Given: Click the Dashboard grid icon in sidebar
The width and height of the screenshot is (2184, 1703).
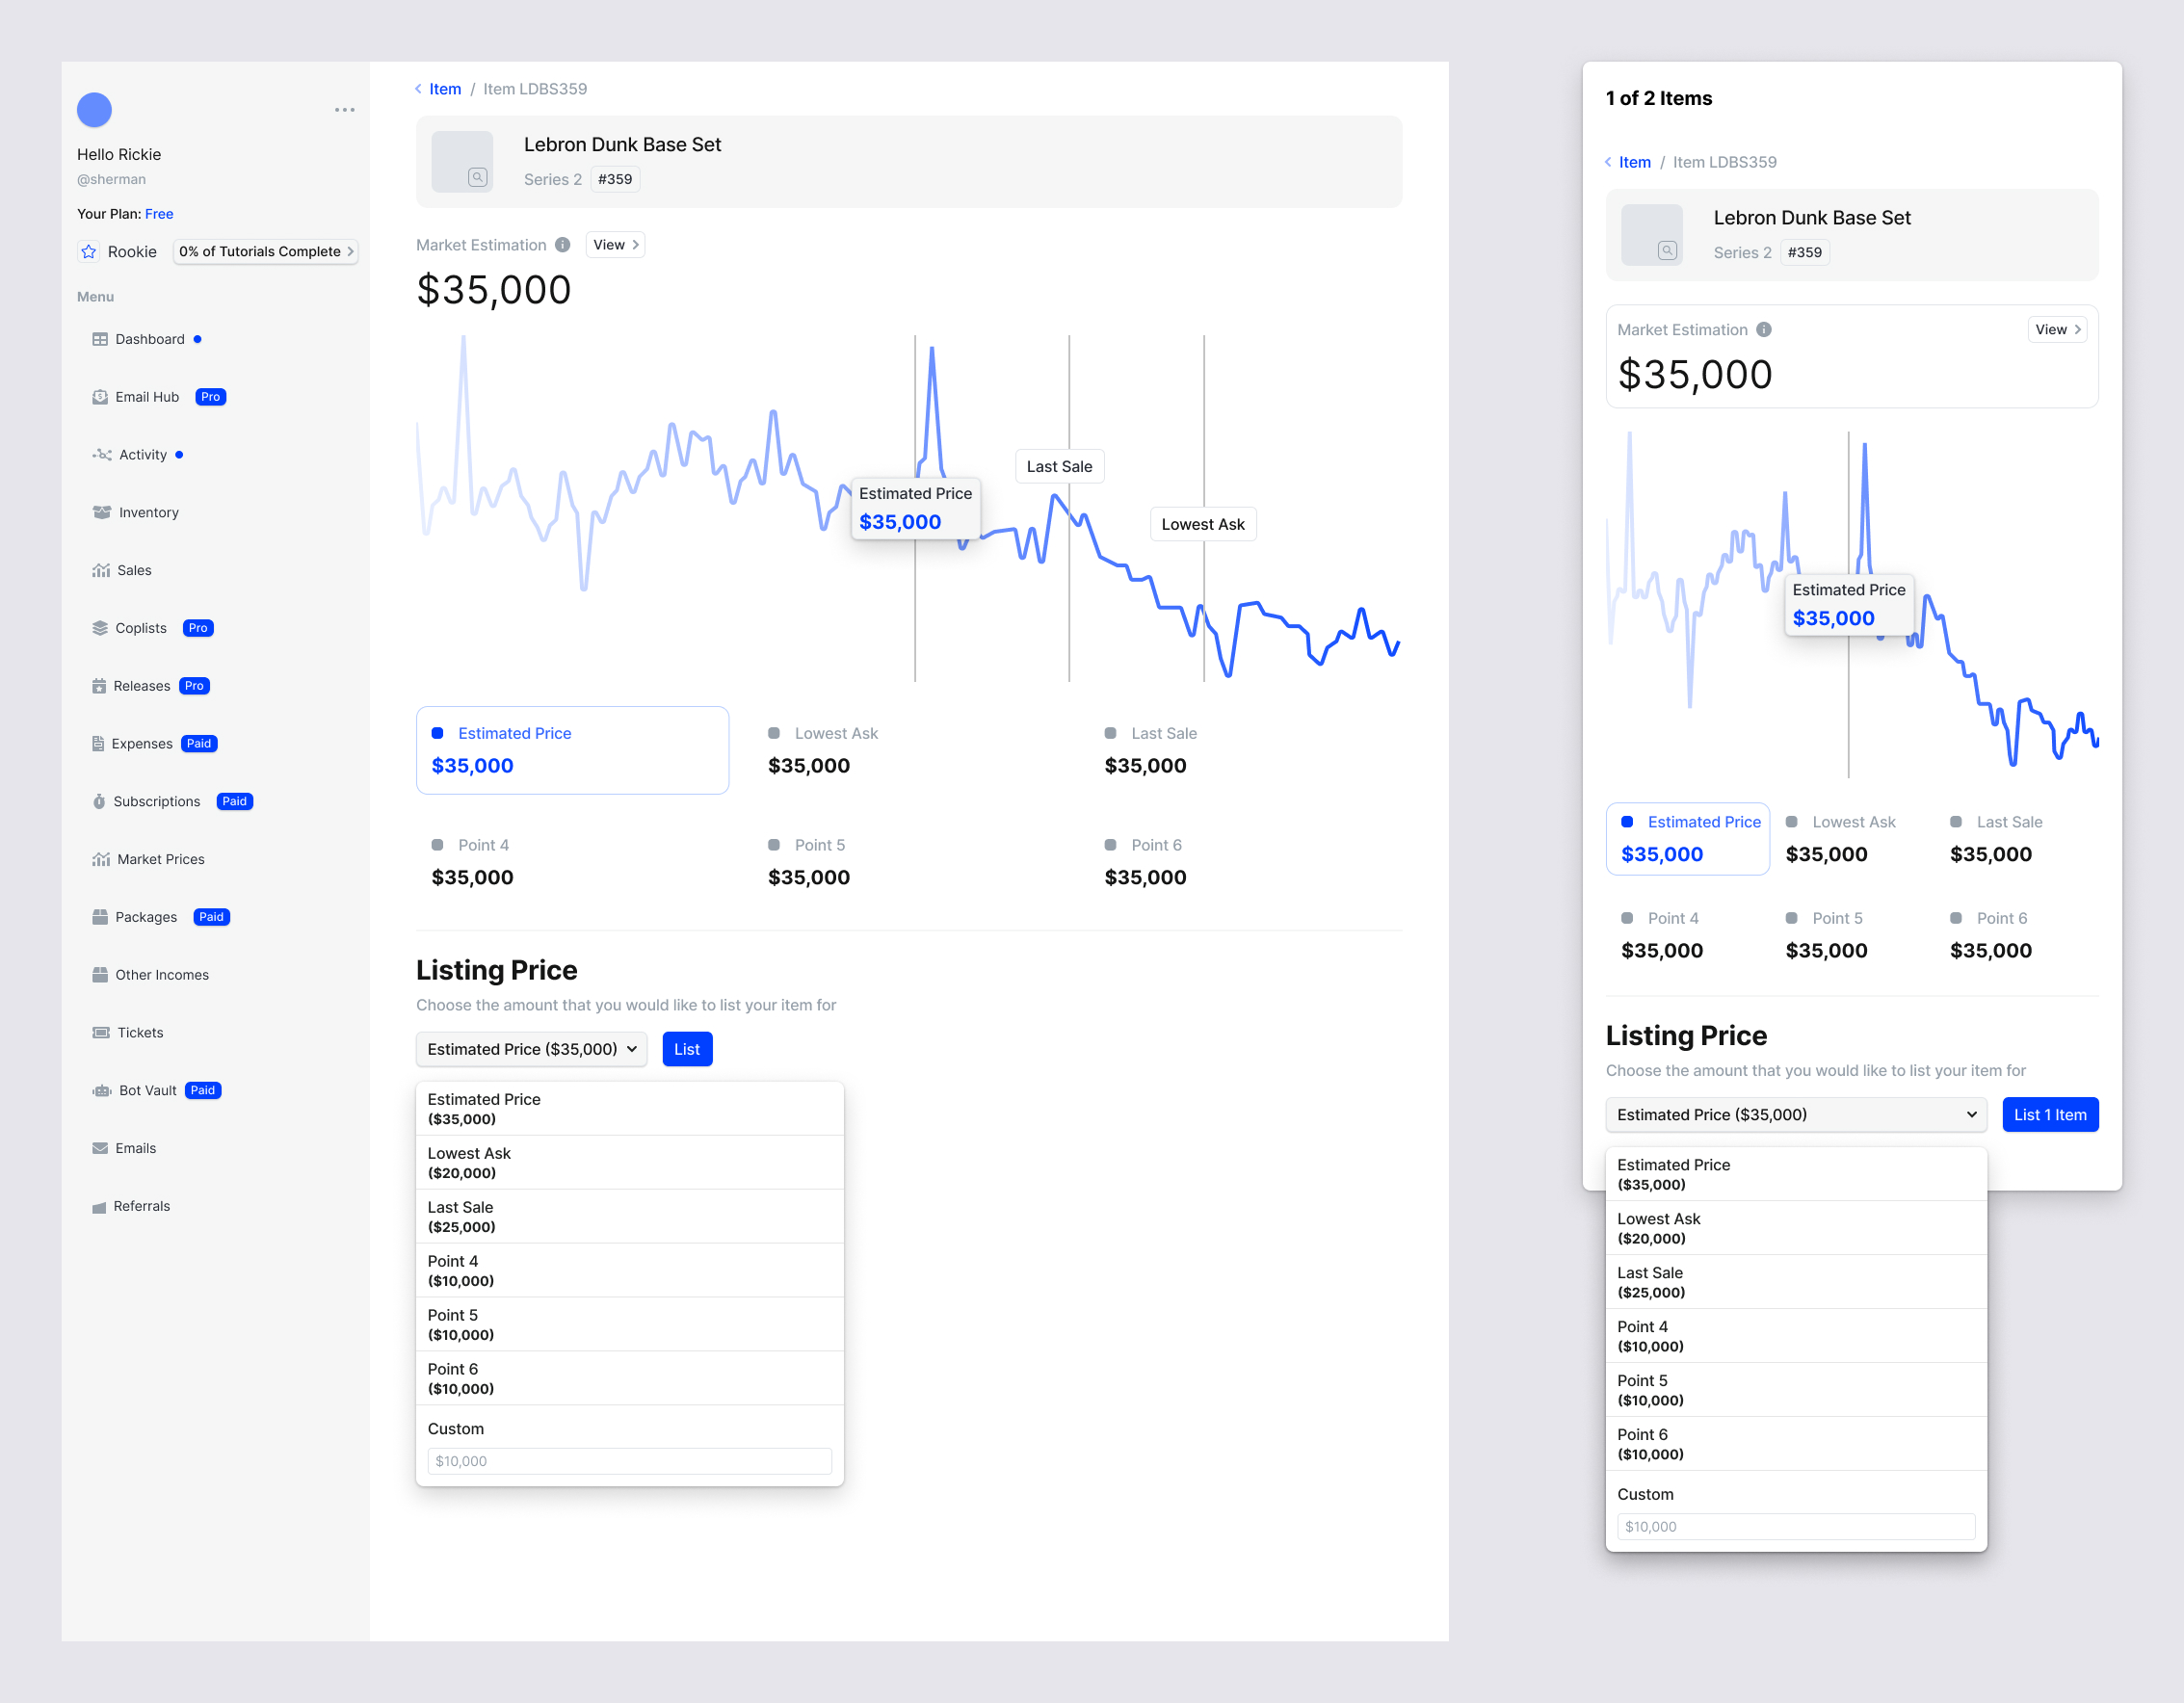Looking at the screenshot, I should tap(100, 339).
